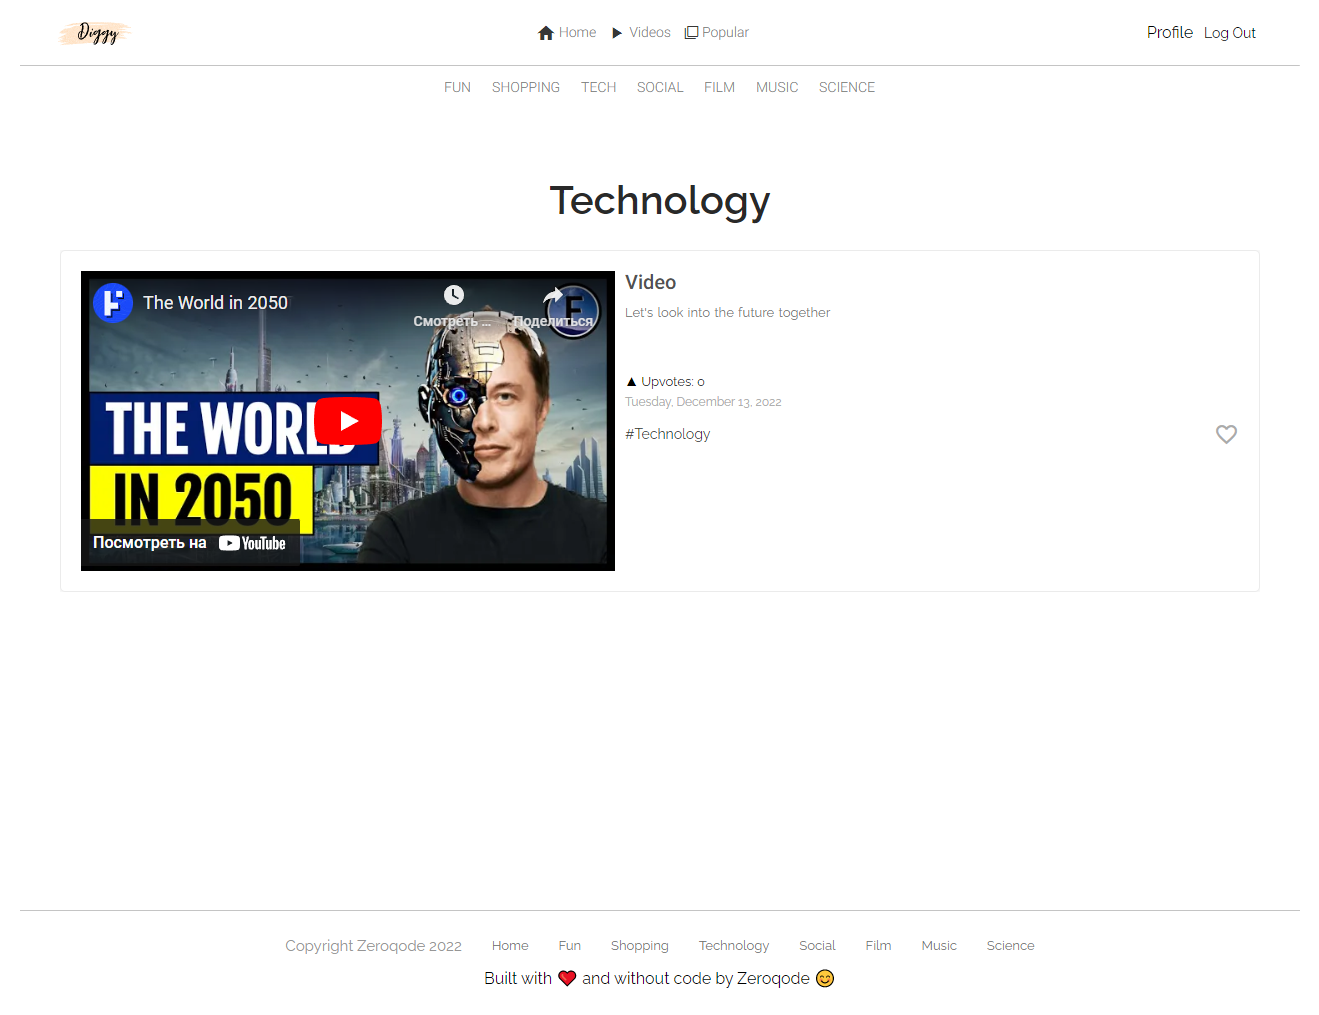
Task: Select the MUSIC category tab
Action: tap(777, 88)
